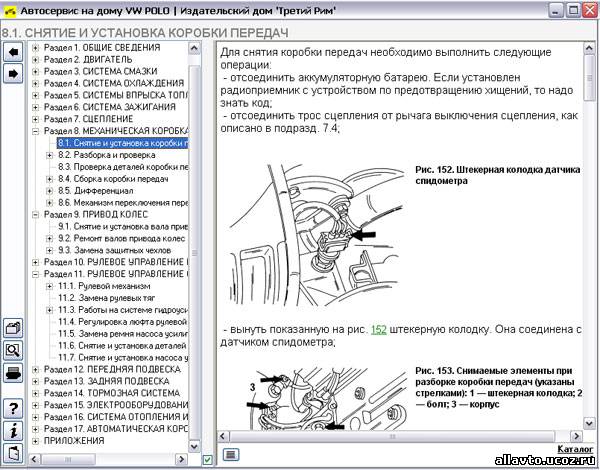Select 9.1. Снятие и установка вала привода
The image size is (600, 470).
(123, 227)
